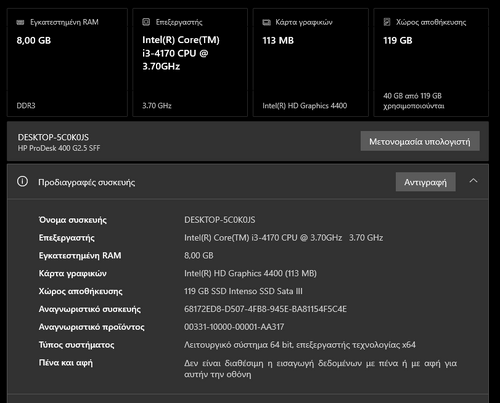Open the installed RAM 8,00 GB card
The width and height of the screenshot is (500, 403).
point(67,63)
